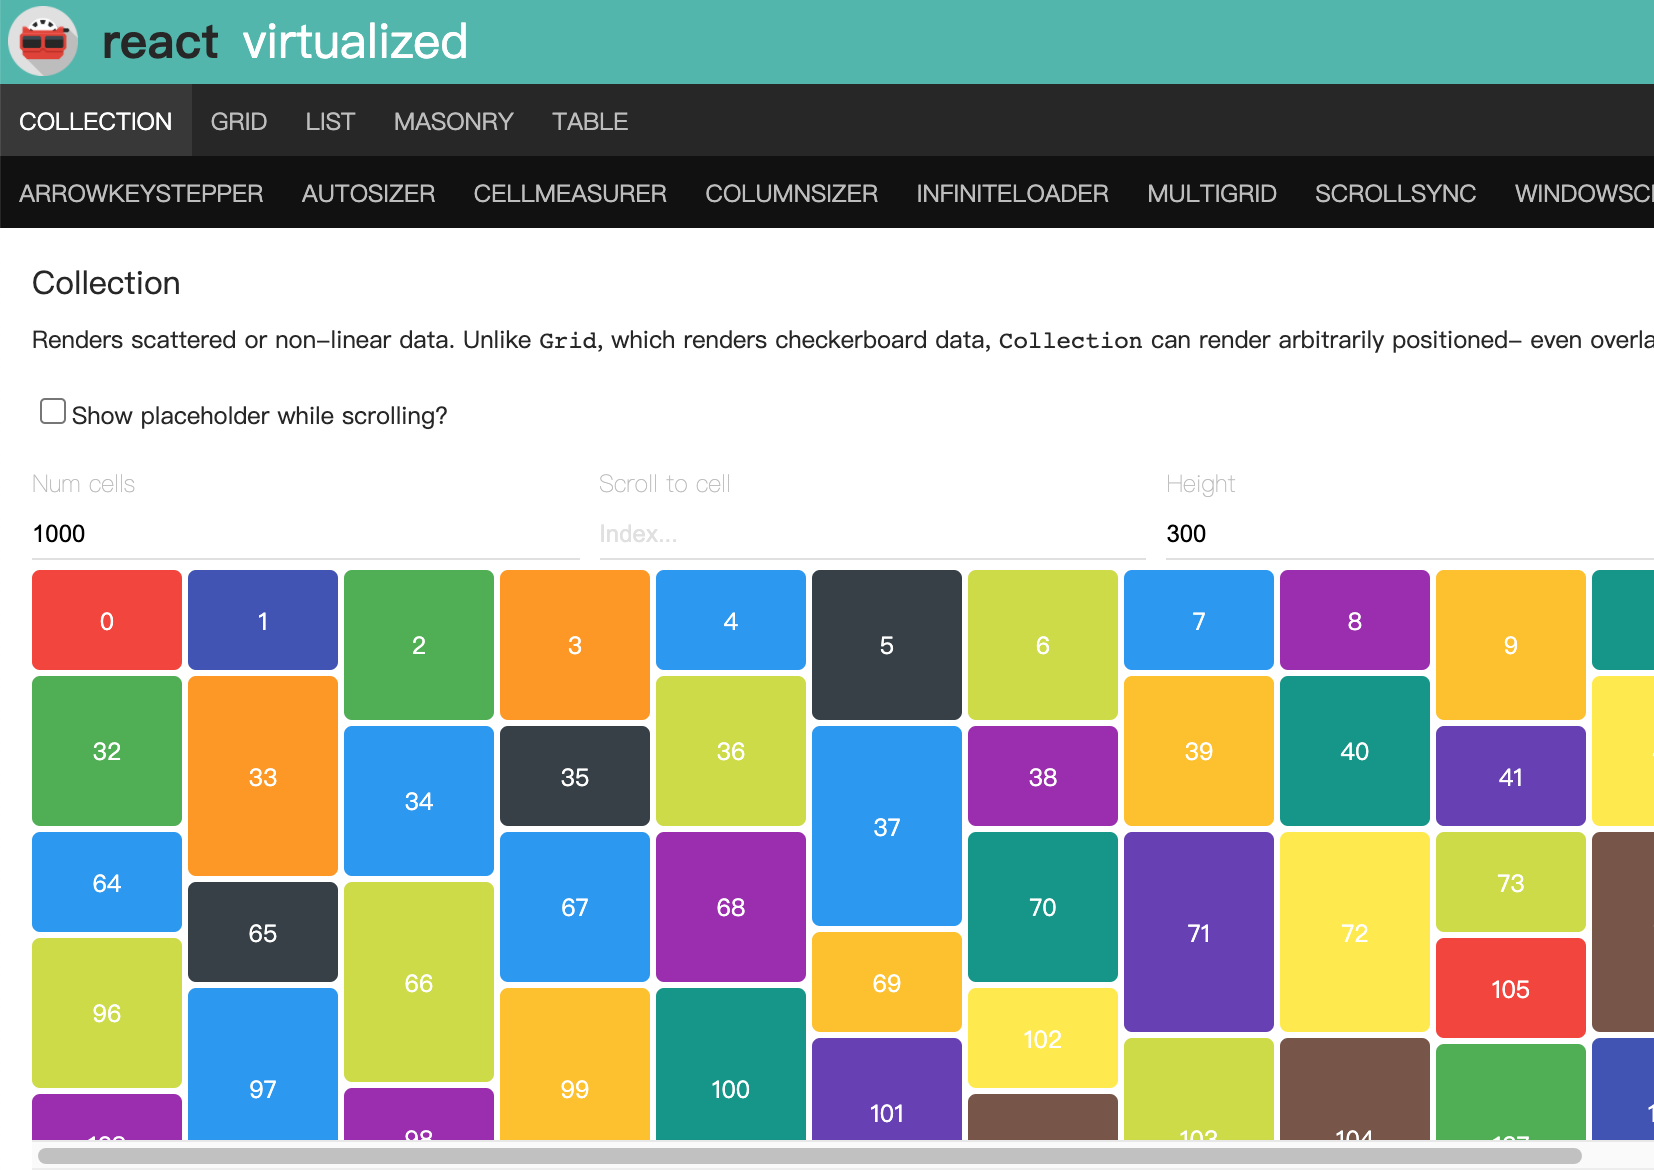Click the lime cell 36
The image size is (1654, 1170).
click(x=731, y=751)
